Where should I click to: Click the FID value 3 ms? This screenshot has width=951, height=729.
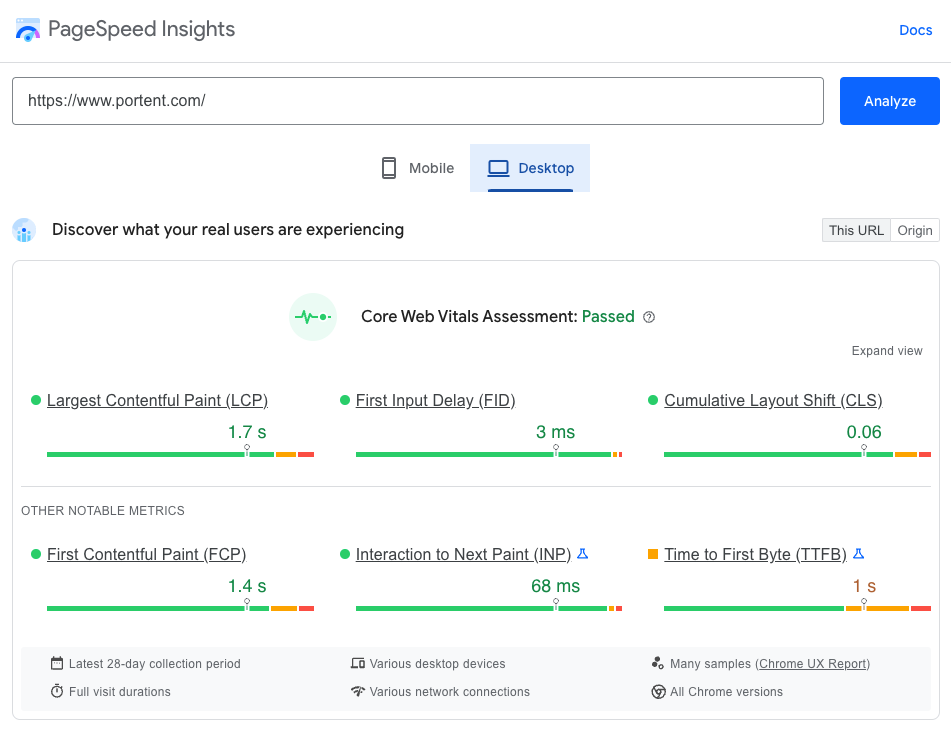pos(556,432)
